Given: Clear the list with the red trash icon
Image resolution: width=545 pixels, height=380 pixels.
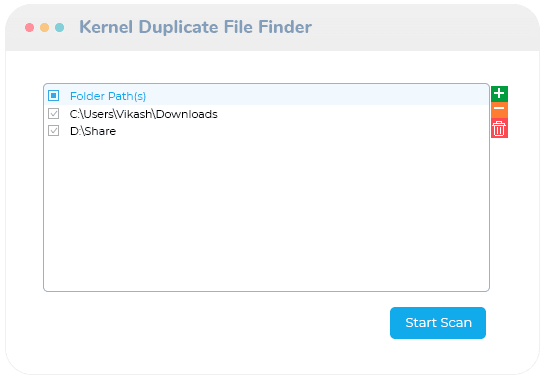Looking at the screenshot, I should pos(499,128).
